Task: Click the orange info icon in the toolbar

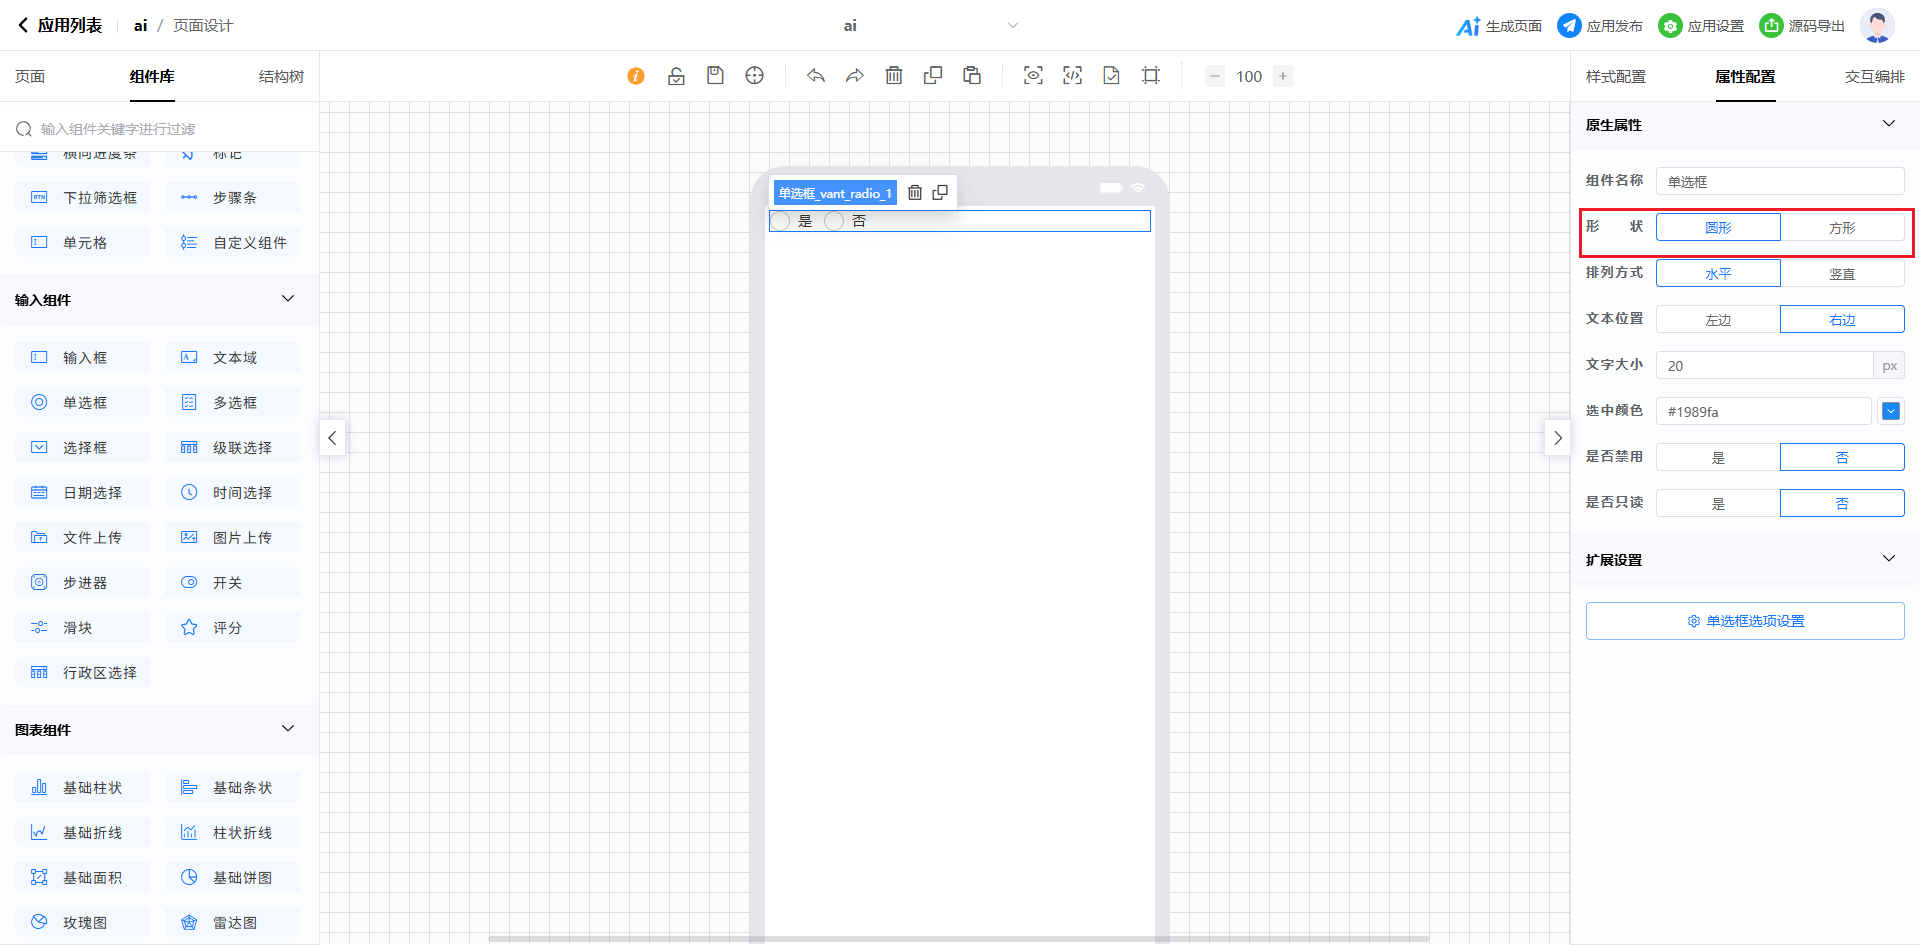Action: pos(636,76)
